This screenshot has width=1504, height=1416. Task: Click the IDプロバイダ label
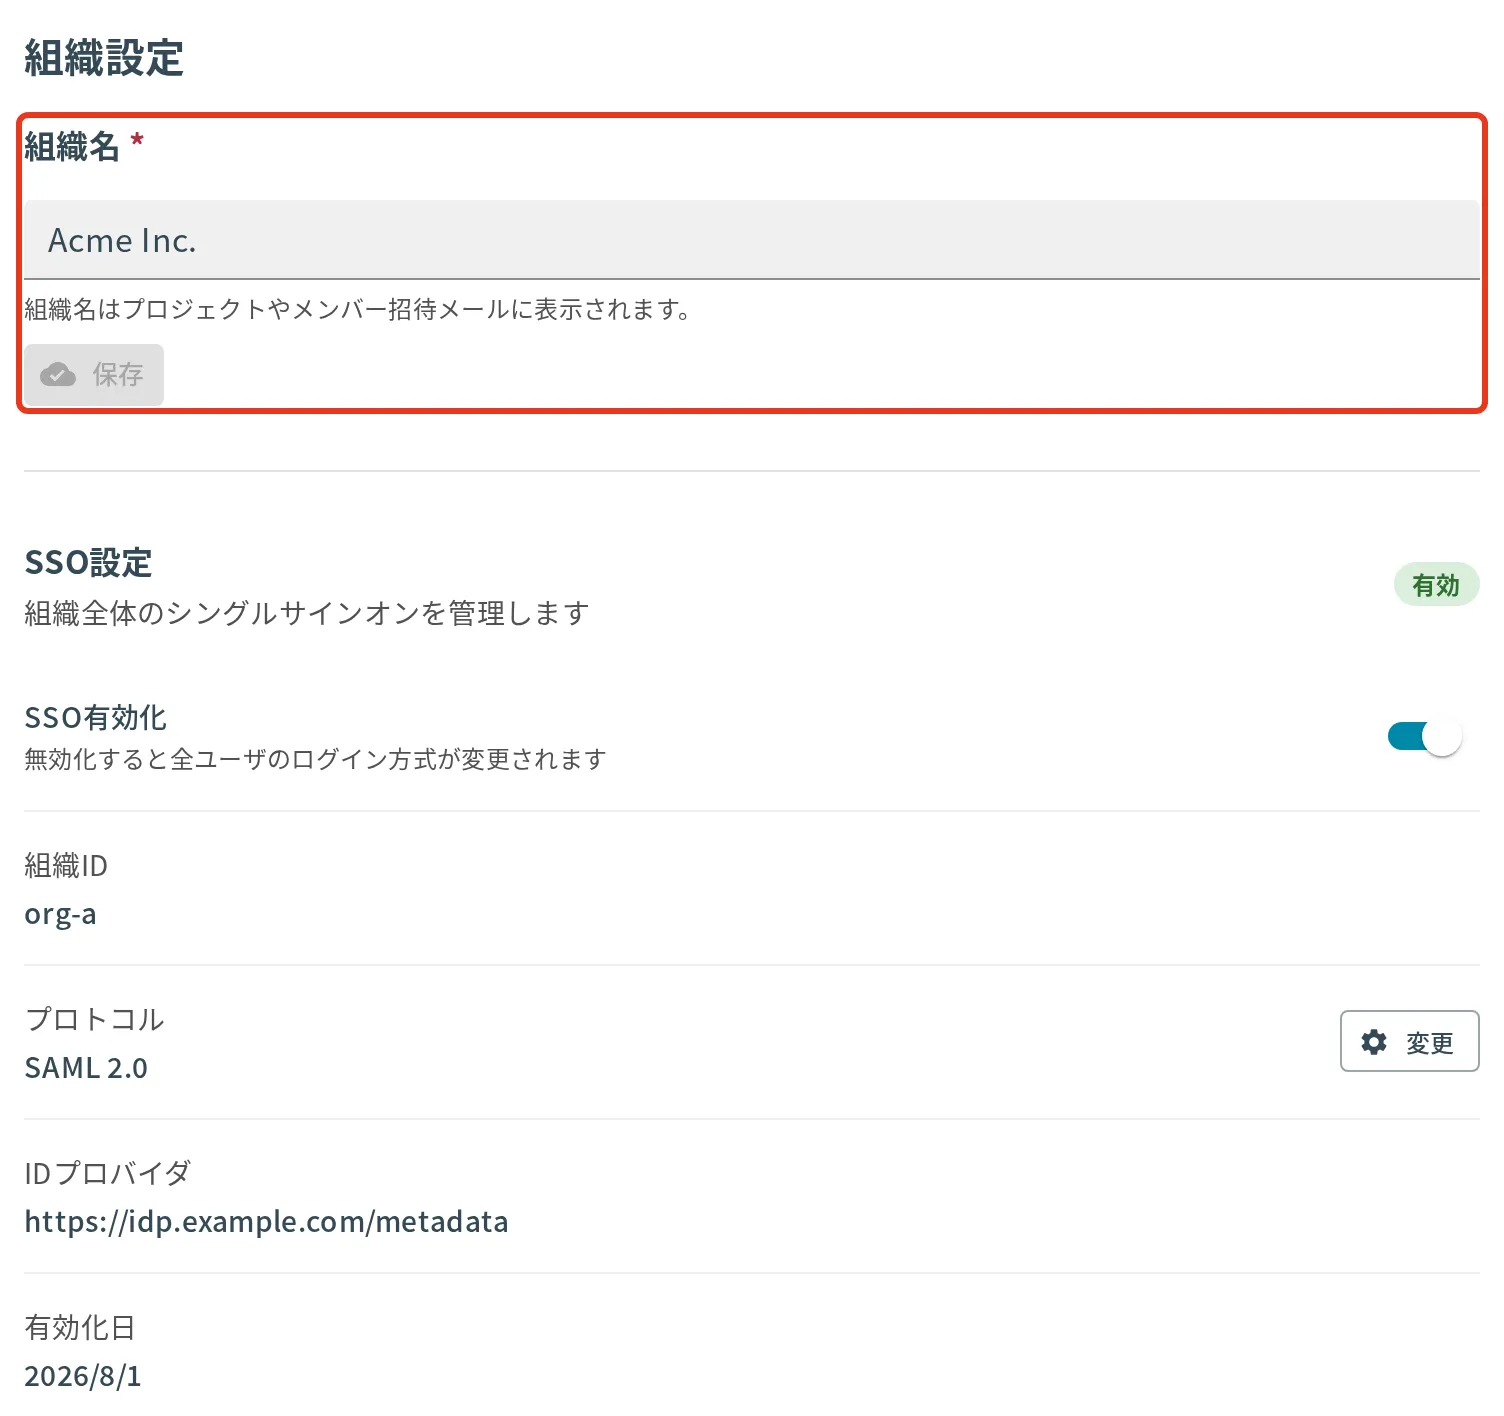(107, 1174)
